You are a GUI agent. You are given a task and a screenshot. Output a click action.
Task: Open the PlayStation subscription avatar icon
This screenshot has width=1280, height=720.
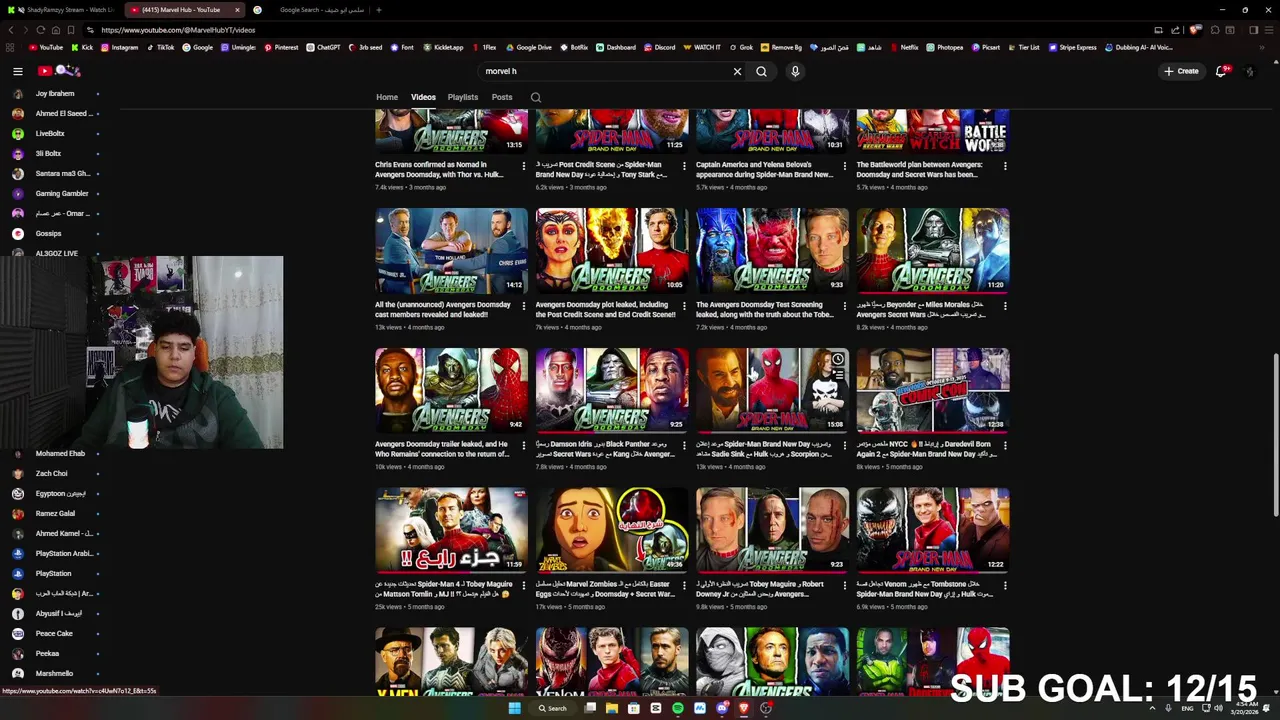pyautogui.click(x=18, y=573)
